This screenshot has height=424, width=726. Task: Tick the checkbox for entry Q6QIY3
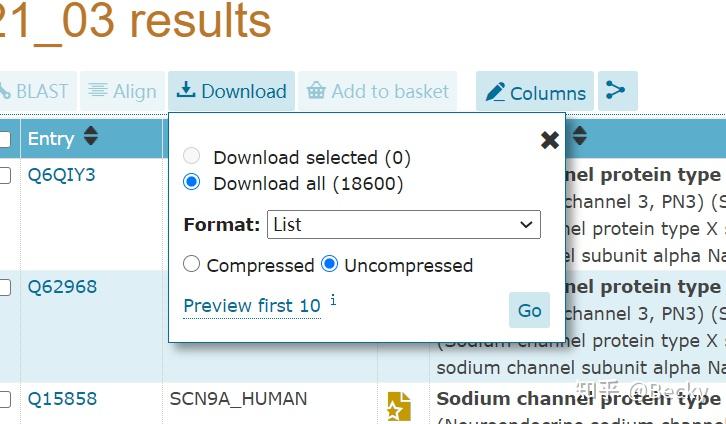click(5, 175)
